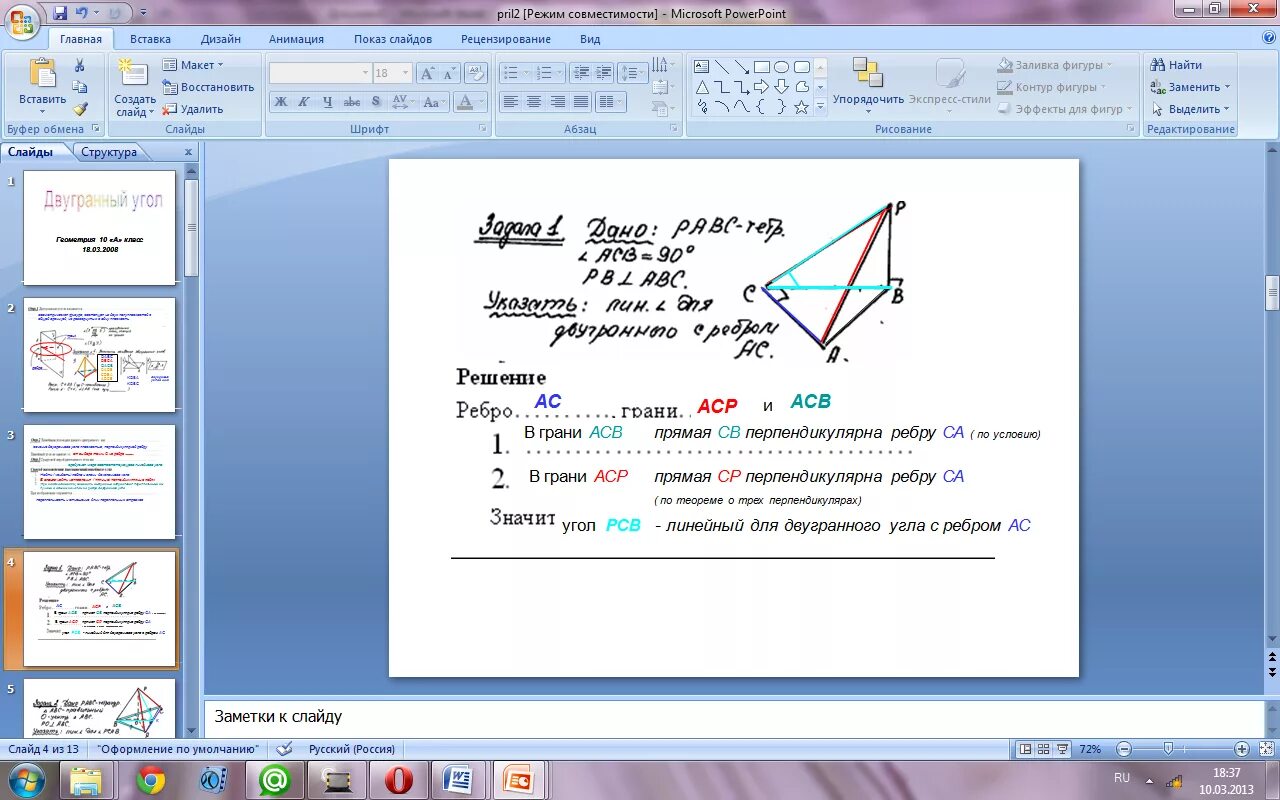Insert a text box shape

[701, 67]
